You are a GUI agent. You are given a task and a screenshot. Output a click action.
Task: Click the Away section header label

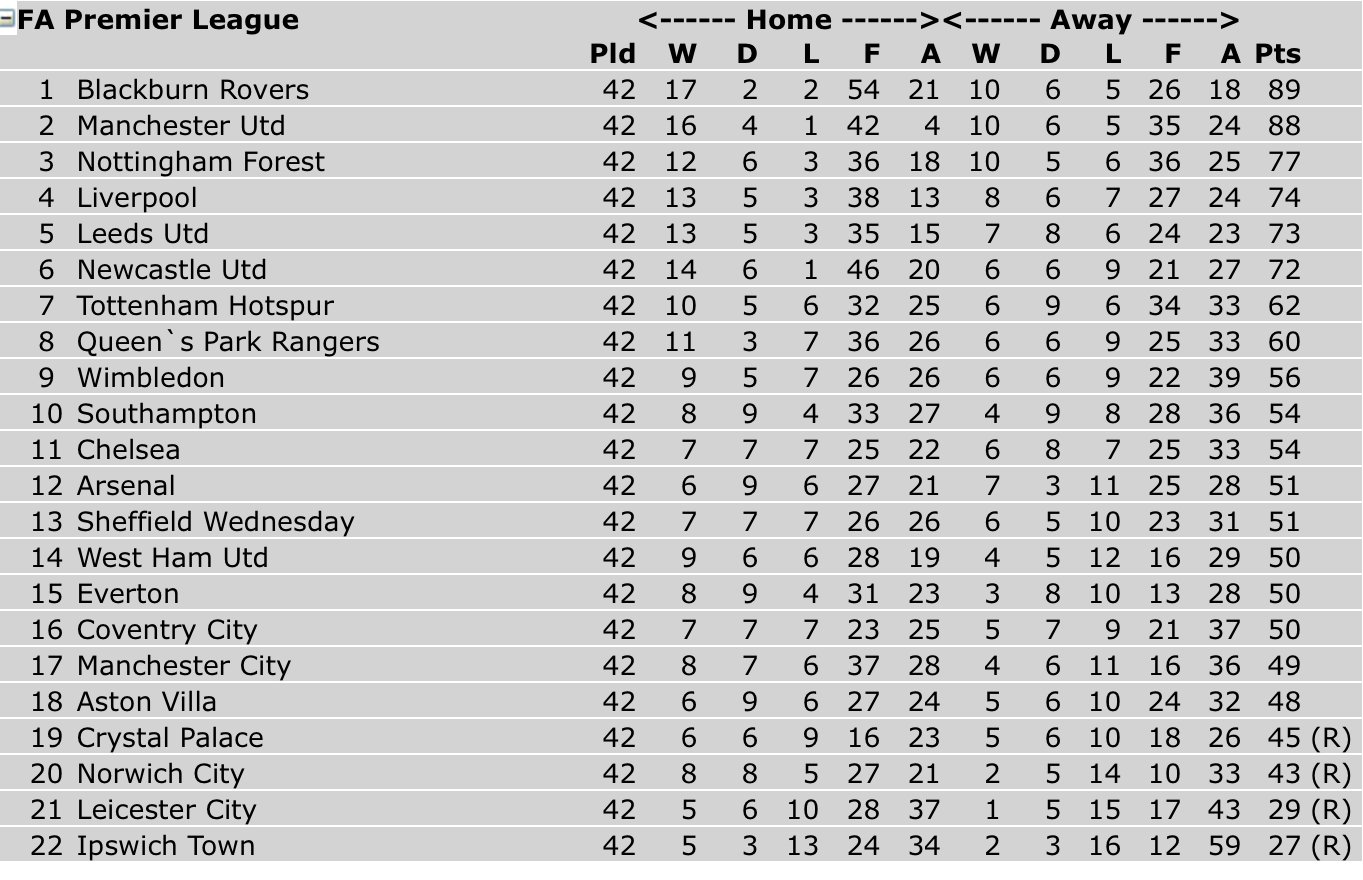point(1090,20)
